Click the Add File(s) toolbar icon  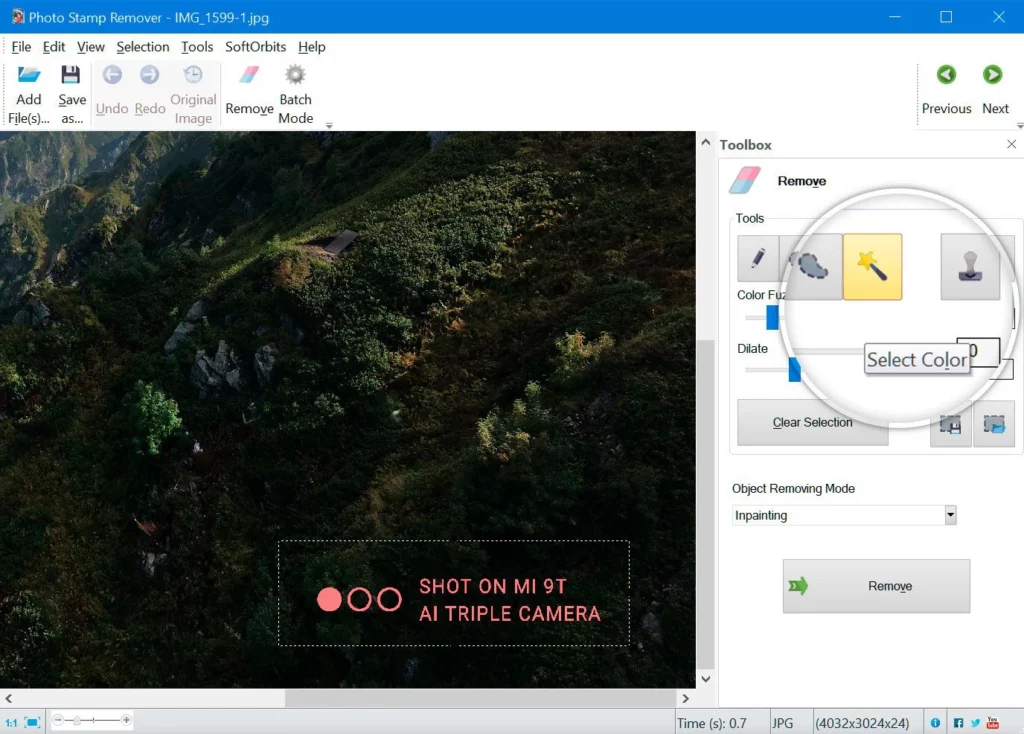29,95
